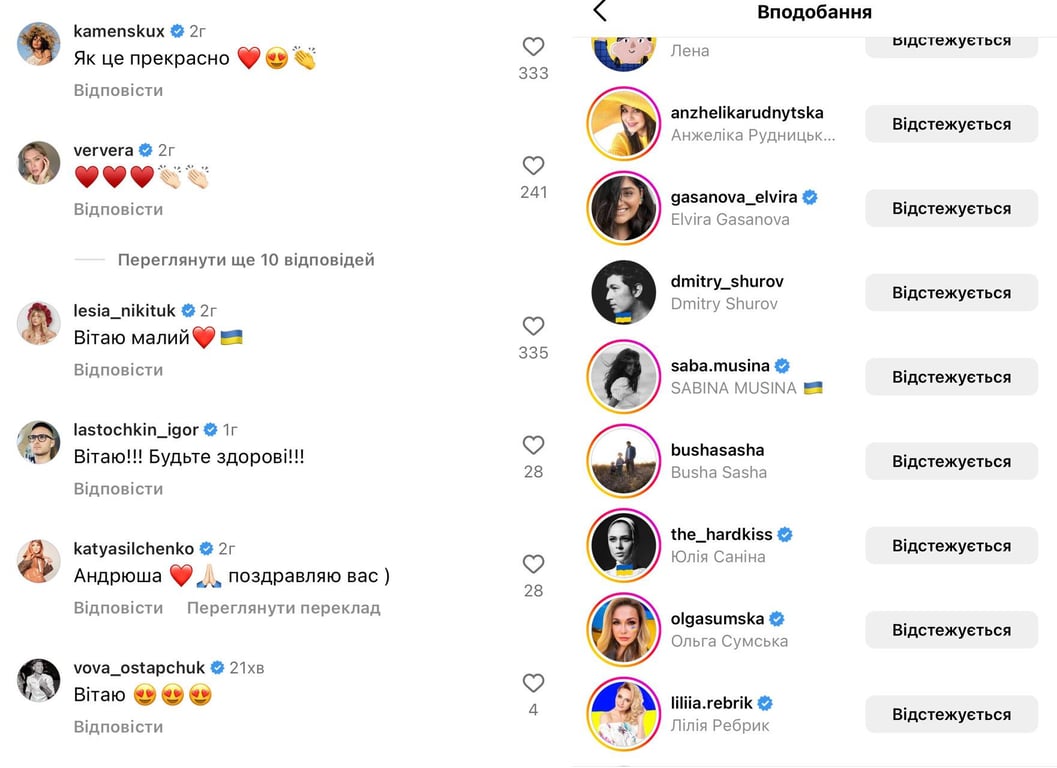
Task: Tap heart icon on ververa's comment
Action: 533,166
